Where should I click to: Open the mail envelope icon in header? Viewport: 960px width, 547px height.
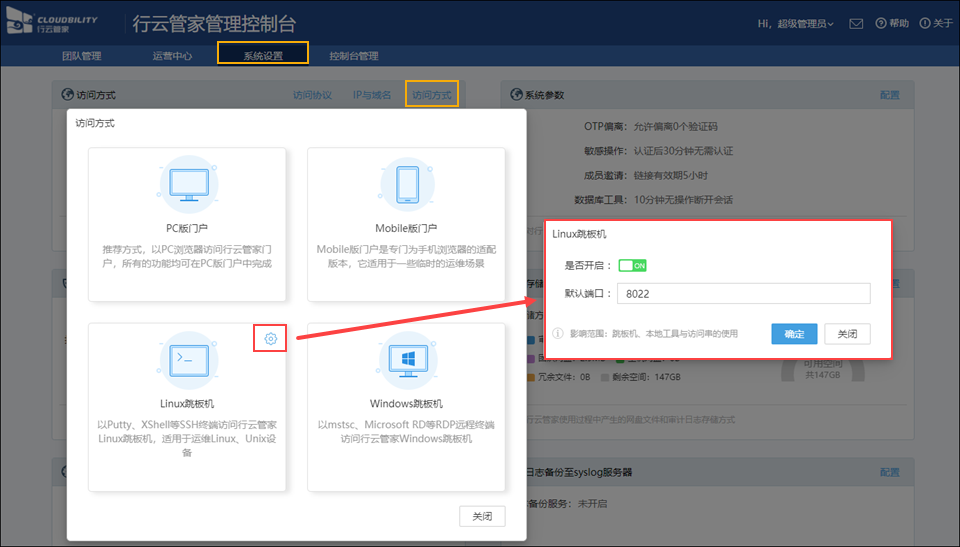(x=856, y=24)
